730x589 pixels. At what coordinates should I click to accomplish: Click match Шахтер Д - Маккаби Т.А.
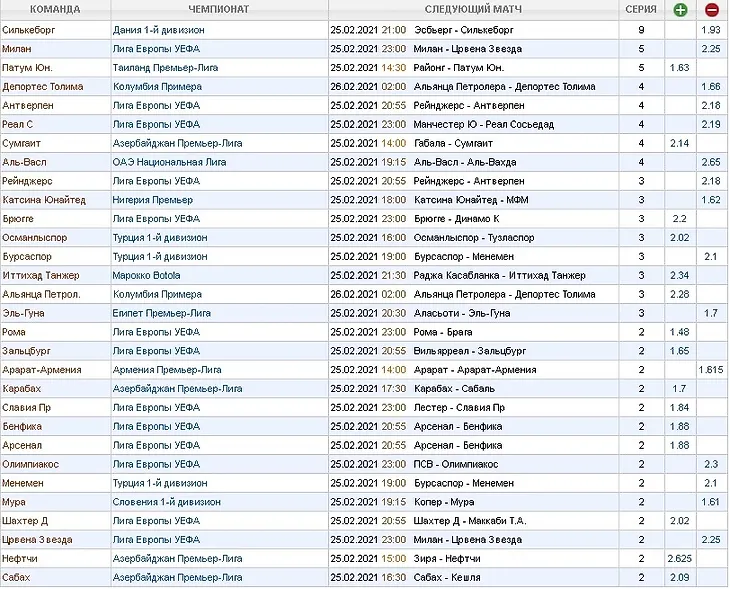coord(470,521)
